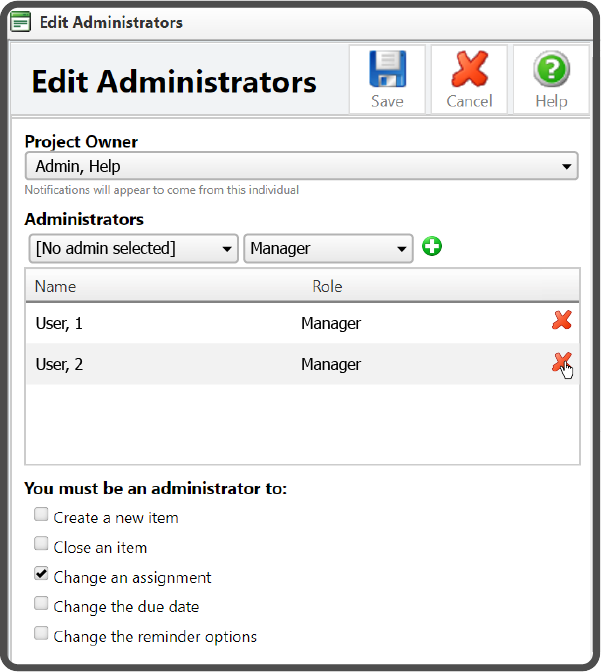Click the Role column header
This screenshot has height=672, width=601.
(327, 286)
